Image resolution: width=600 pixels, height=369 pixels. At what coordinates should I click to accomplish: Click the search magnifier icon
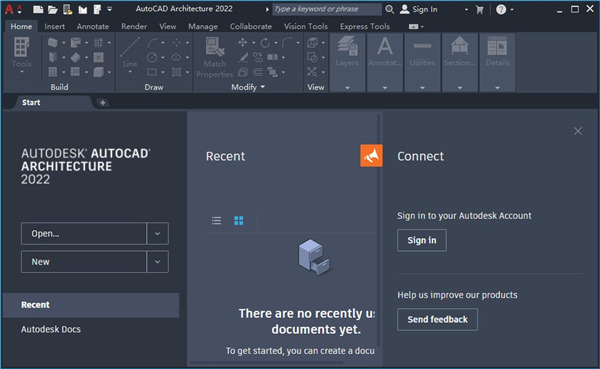pyautogui.click(x=390, y=9)
